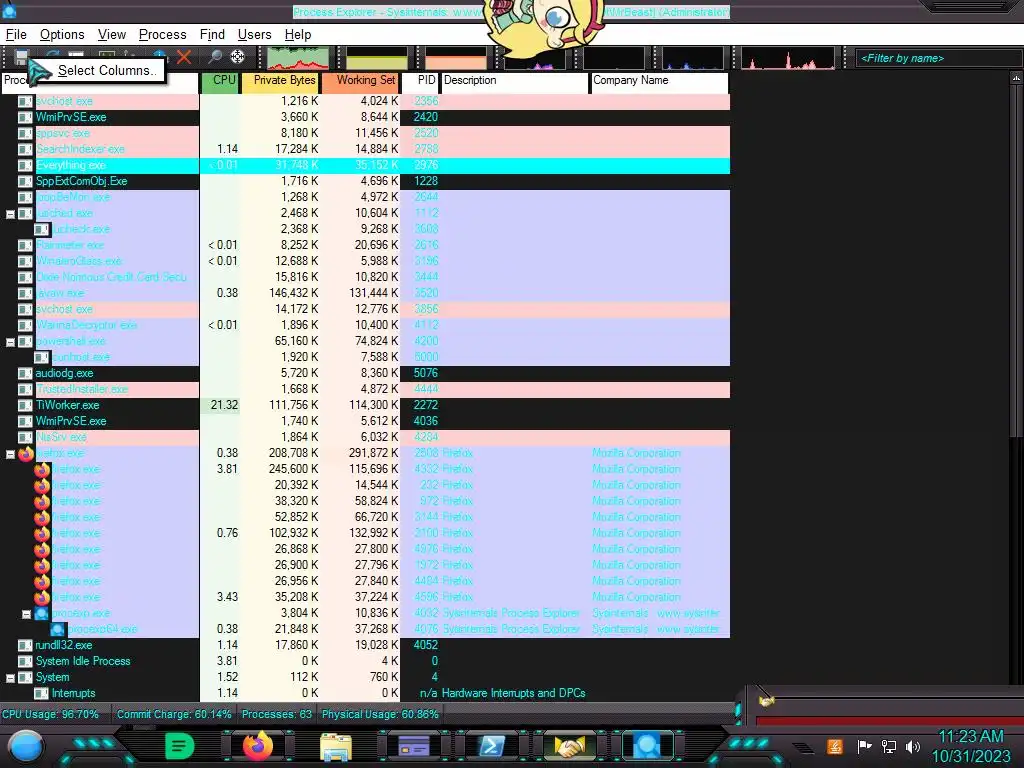Open the orange physical memory graph
Screen dimensions: 1024x768
click(456, 58)
